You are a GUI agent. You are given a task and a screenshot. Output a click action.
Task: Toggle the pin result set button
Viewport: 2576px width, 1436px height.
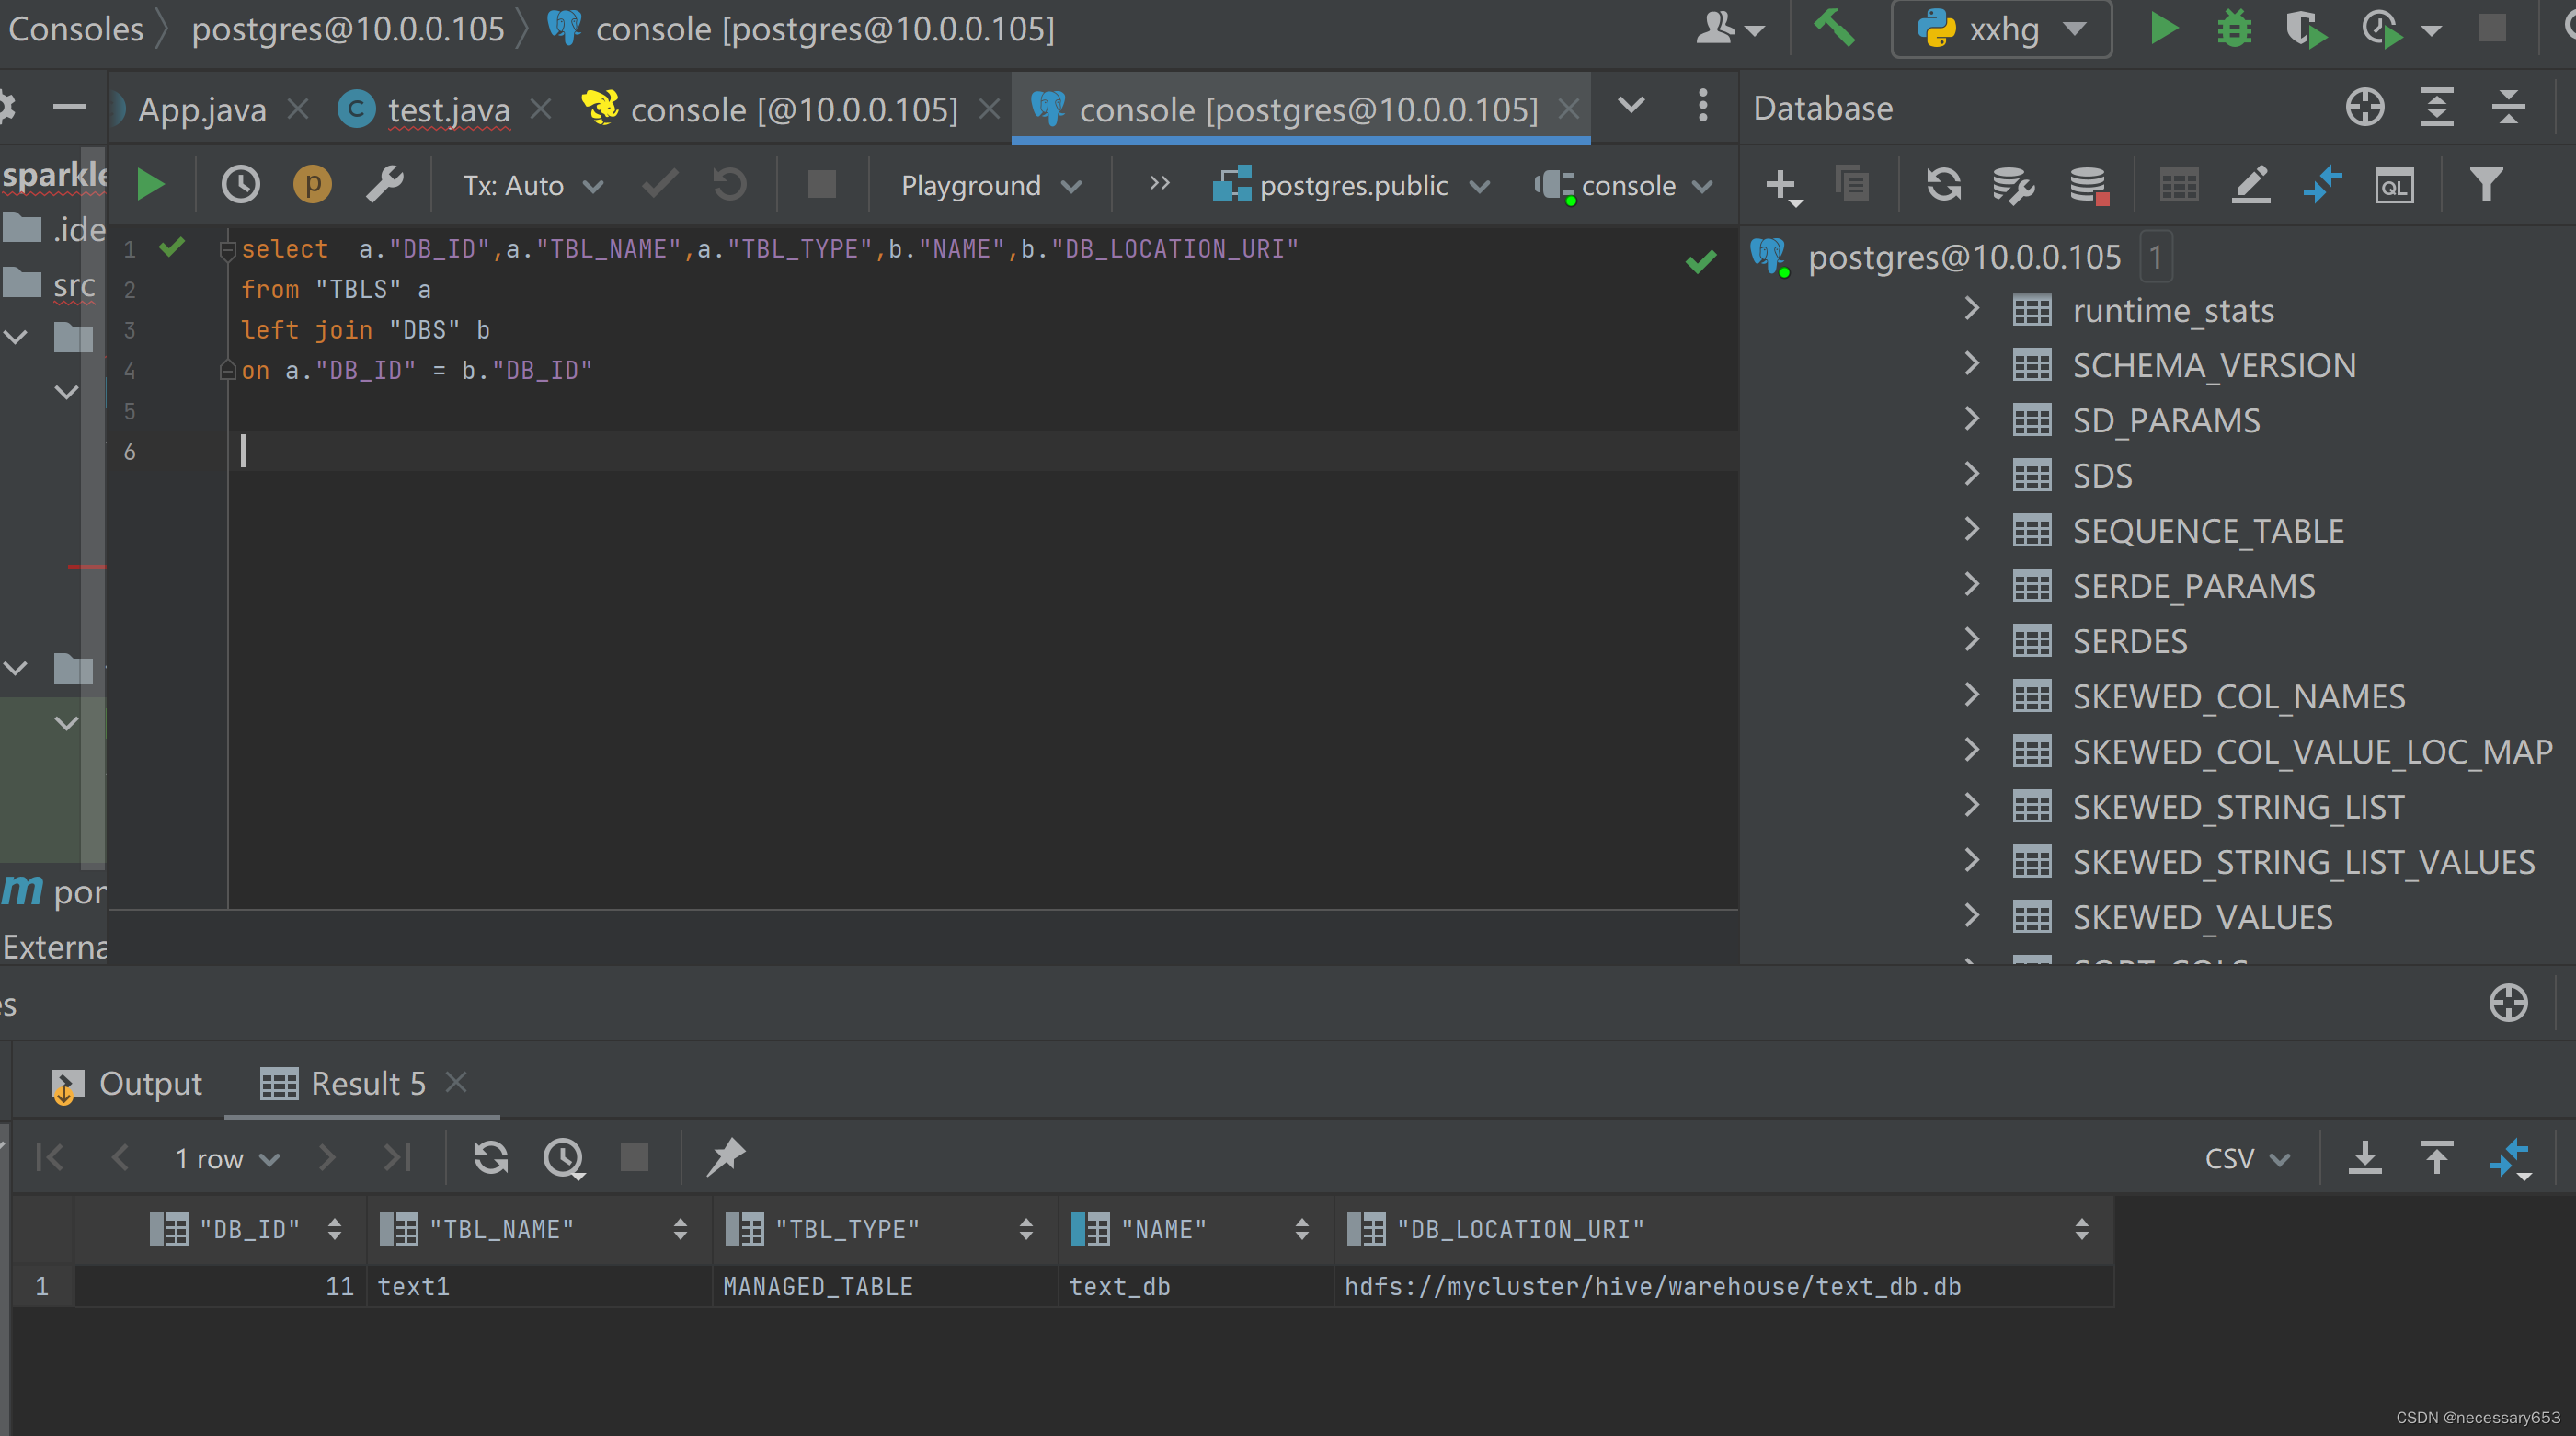click(723, 1158)
